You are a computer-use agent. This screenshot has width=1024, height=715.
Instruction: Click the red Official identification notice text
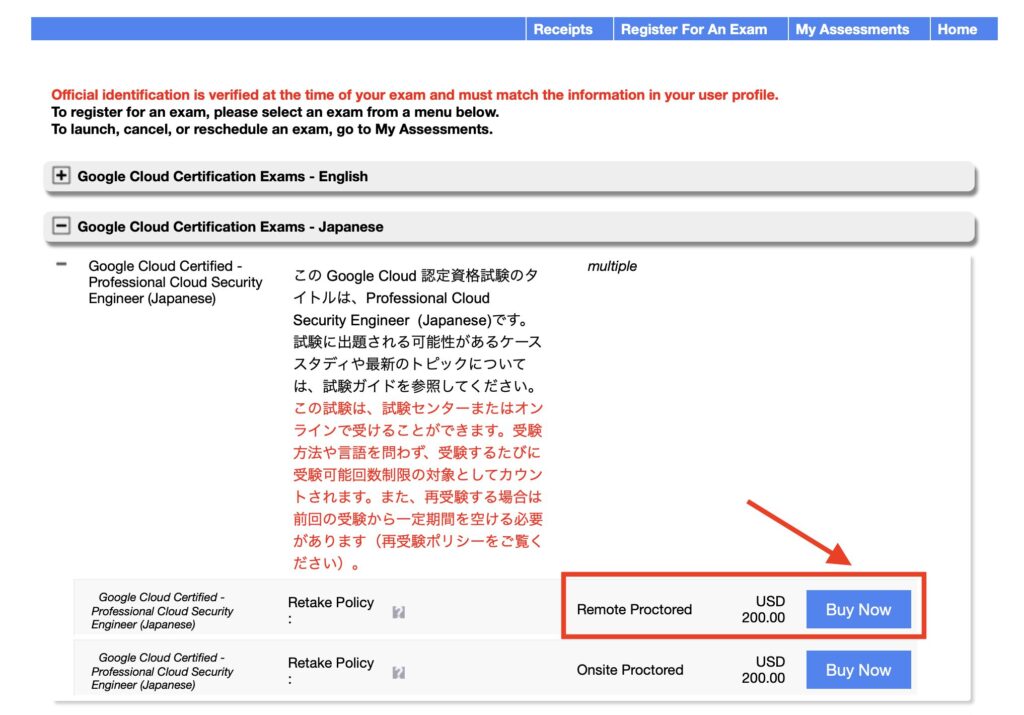pos(415,95)
